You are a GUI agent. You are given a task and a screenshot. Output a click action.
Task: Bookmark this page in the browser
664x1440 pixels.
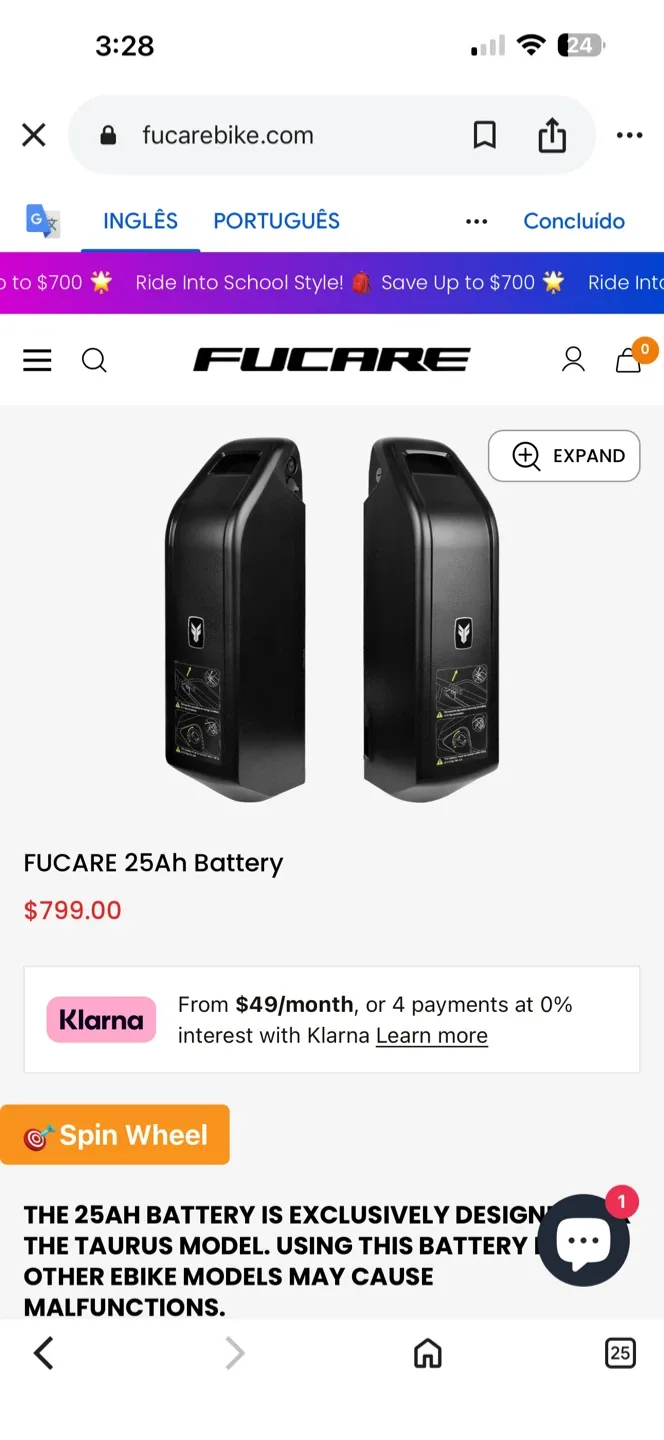(x=485, y=135)
